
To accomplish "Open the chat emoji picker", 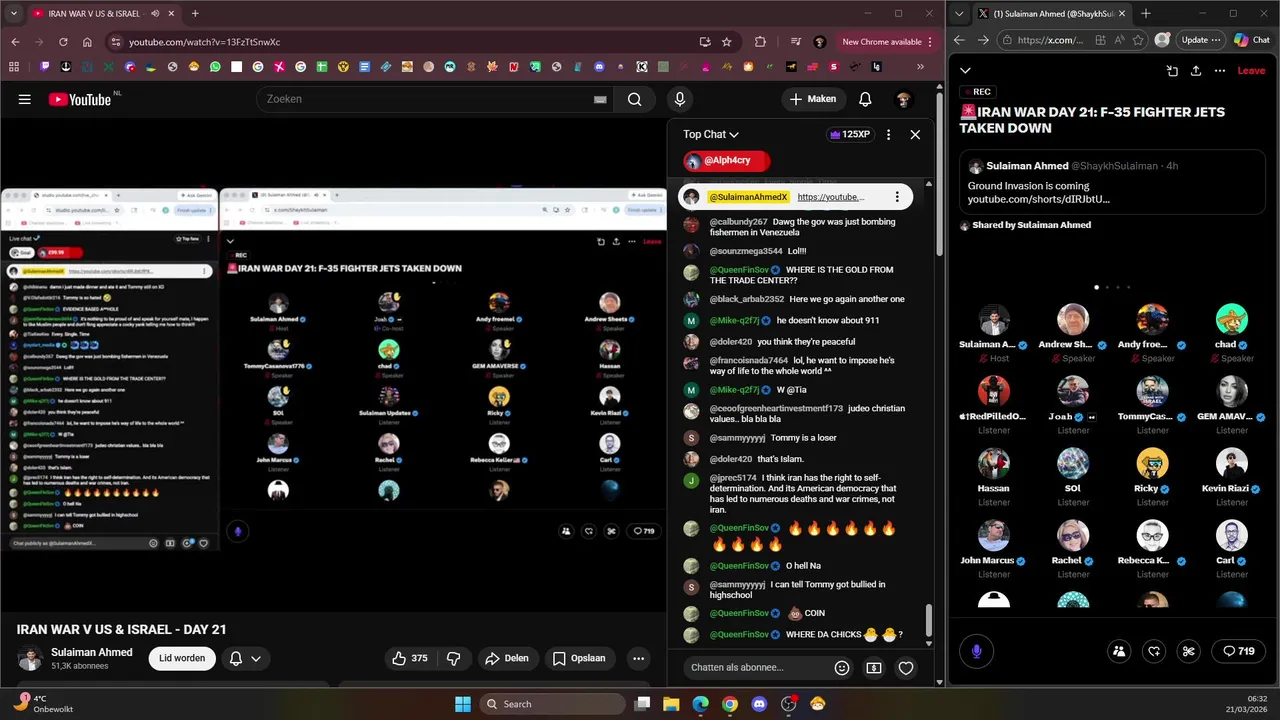I will (842, 667).
